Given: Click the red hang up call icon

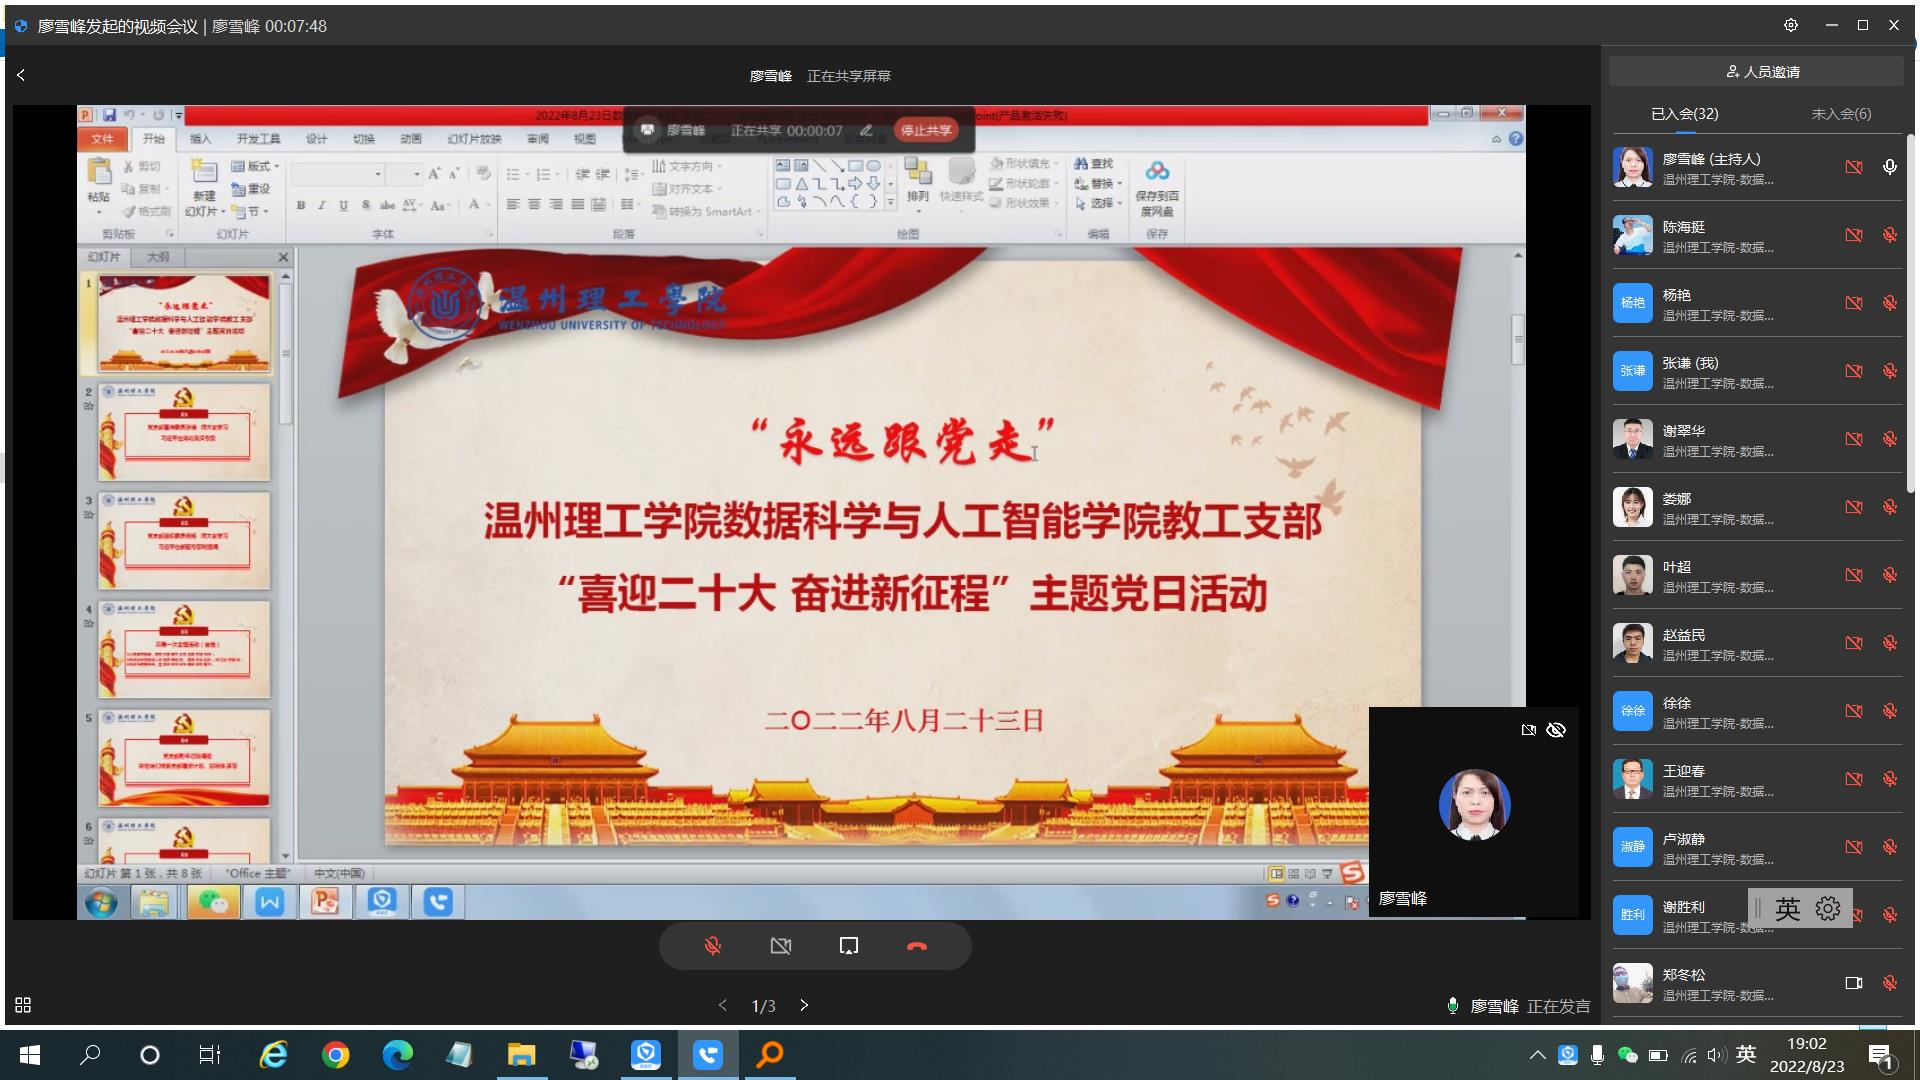Looking at the screenshot, I should [916, 946].
